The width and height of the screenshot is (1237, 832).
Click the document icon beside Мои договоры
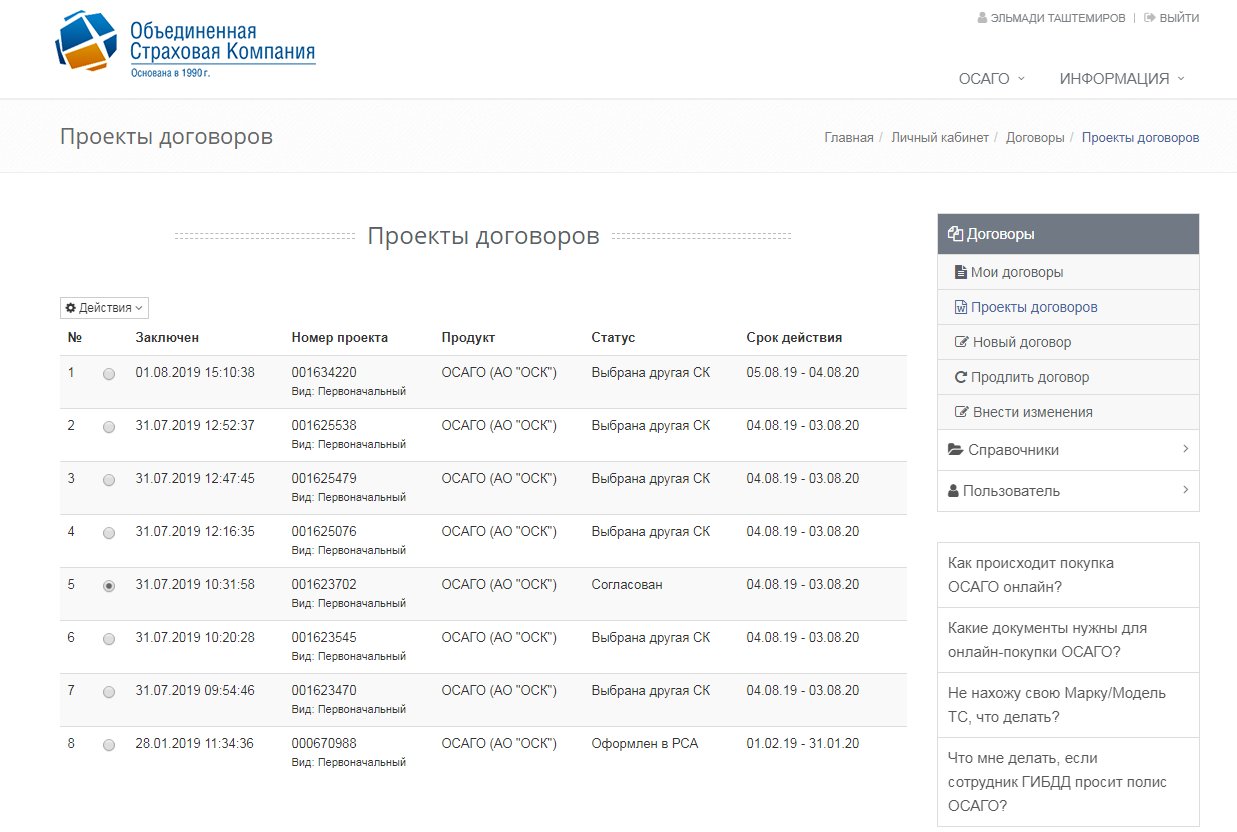pyautogui.click(x=961, y=272)
